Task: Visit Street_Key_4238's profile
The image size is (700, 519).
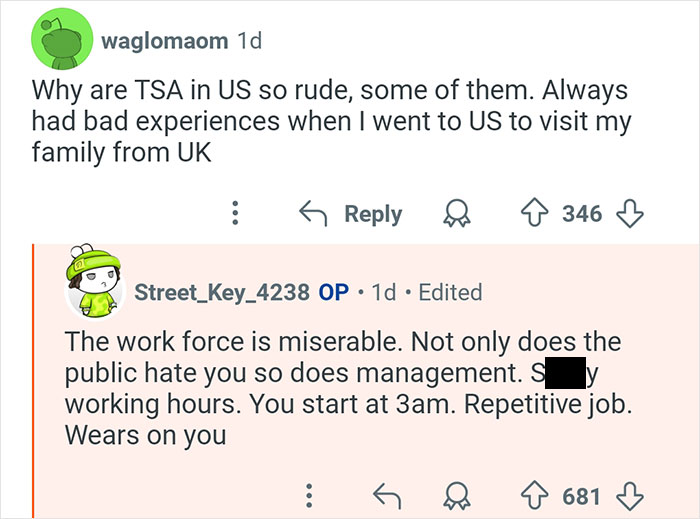Action: coord(221,292)
